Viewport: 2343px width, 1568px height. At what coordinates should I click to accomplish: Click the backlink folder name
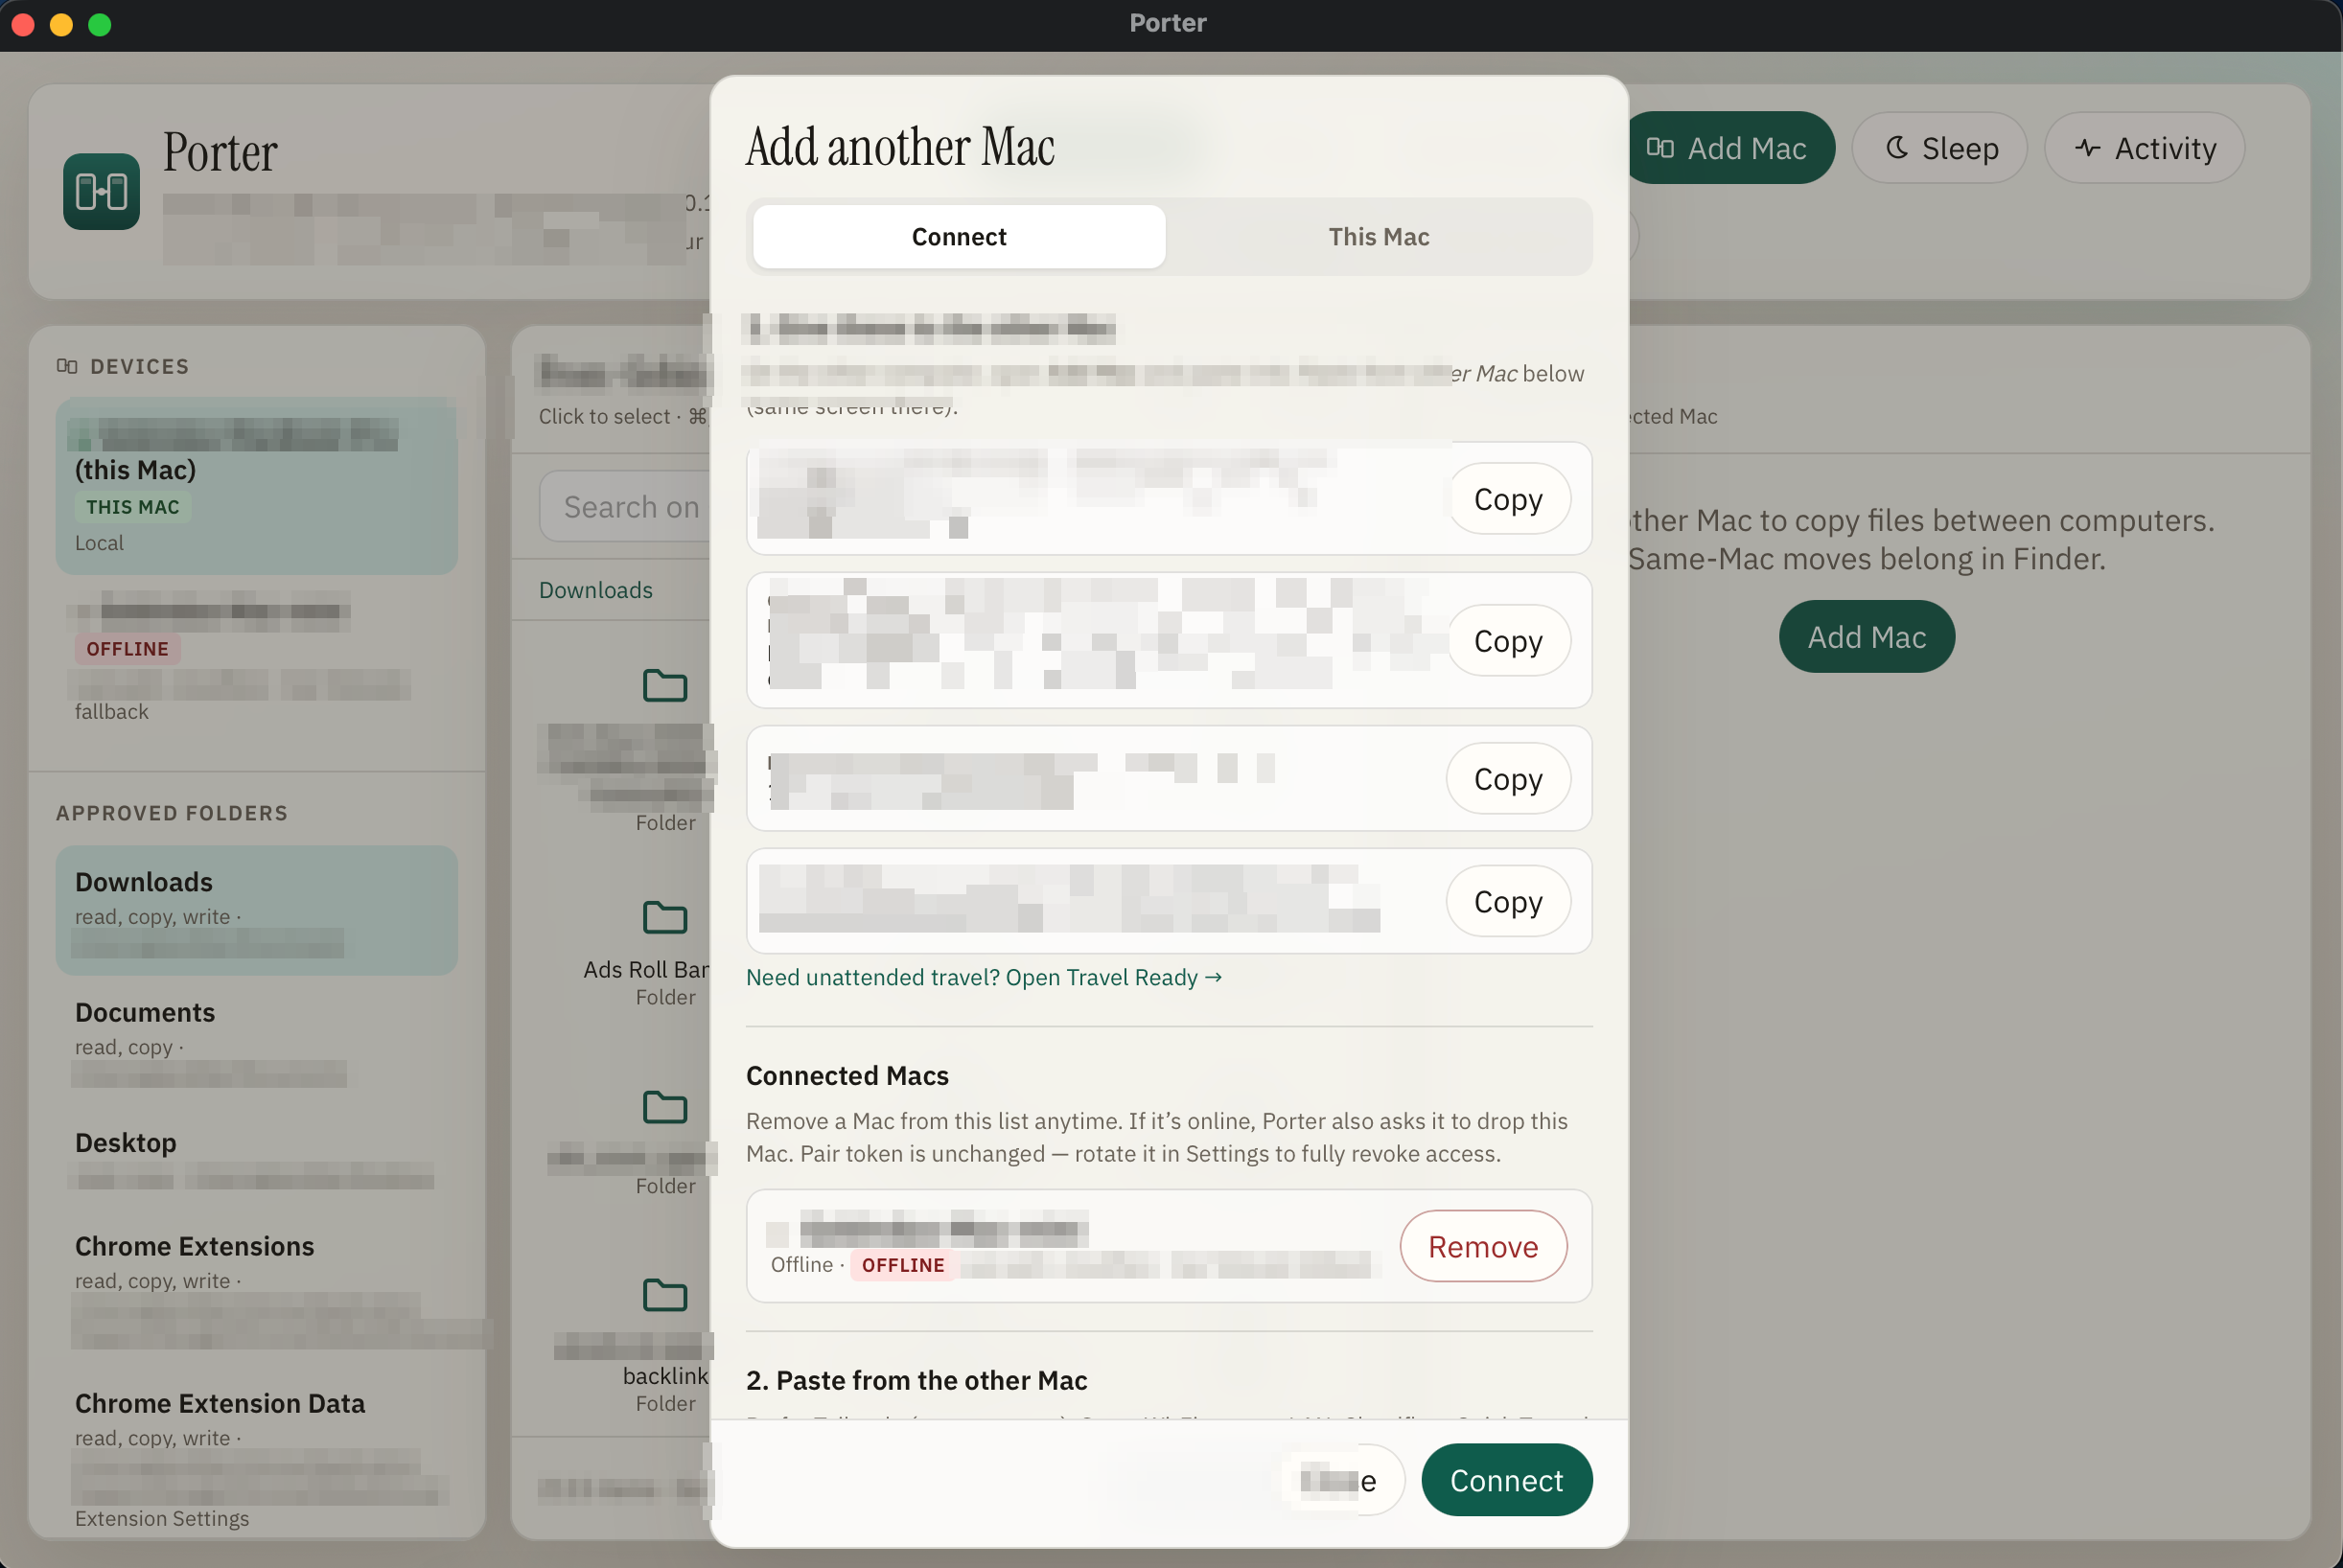pos(665,1376)
